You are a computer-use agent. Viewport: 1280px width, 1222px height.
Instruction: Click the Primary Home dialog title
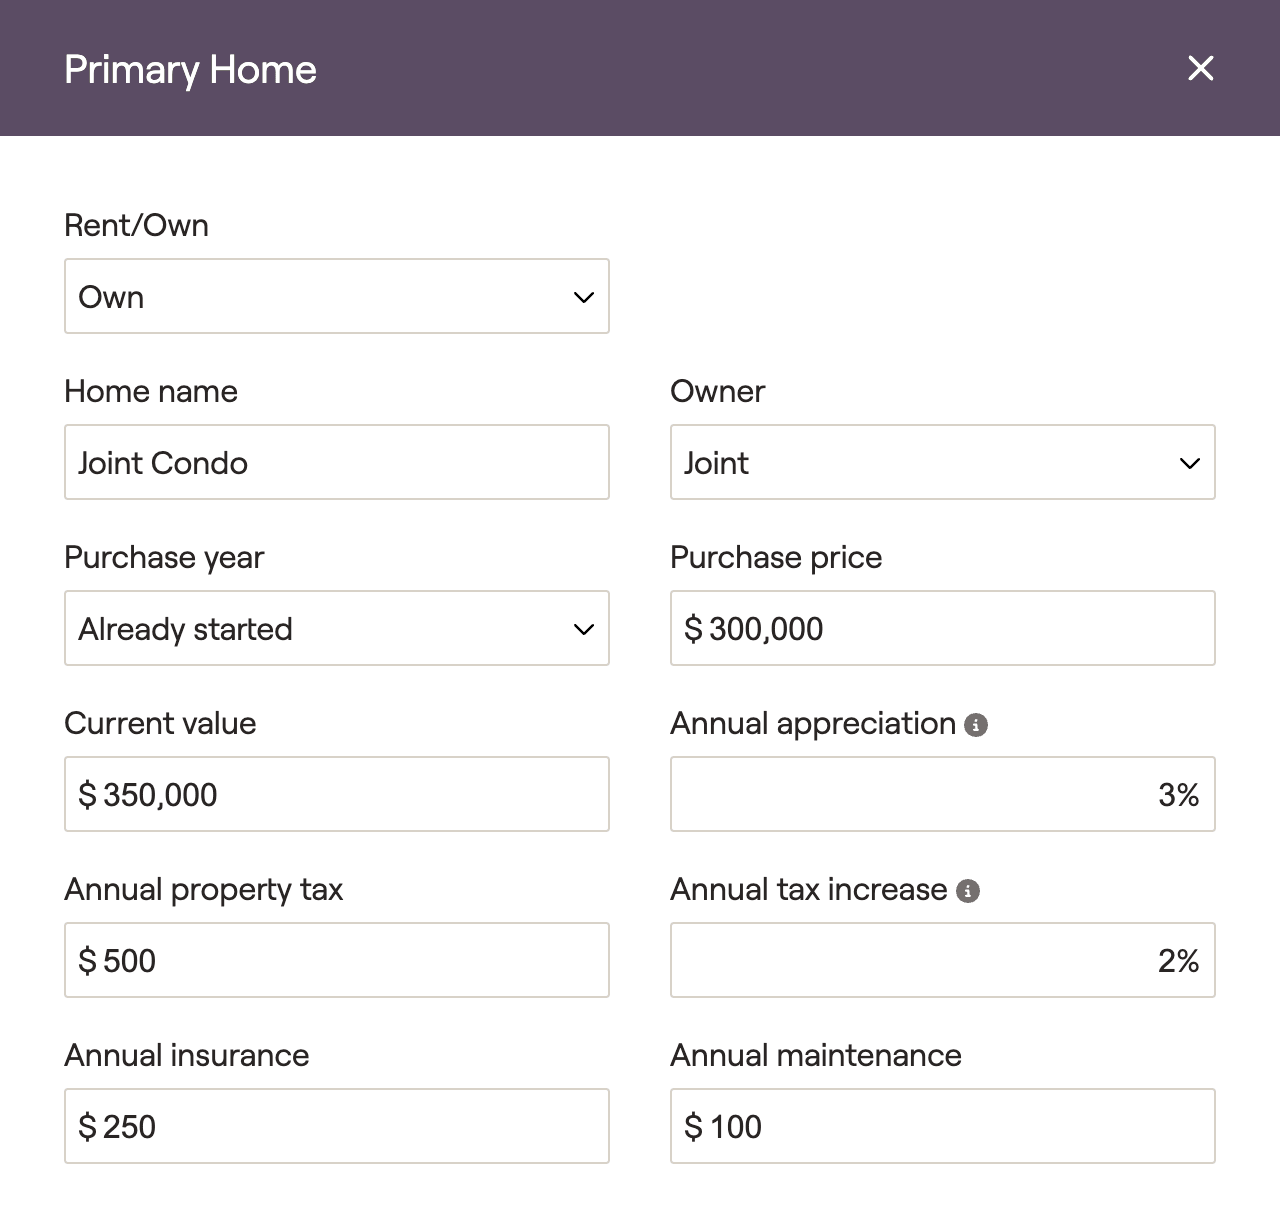(x=190, y=70)
